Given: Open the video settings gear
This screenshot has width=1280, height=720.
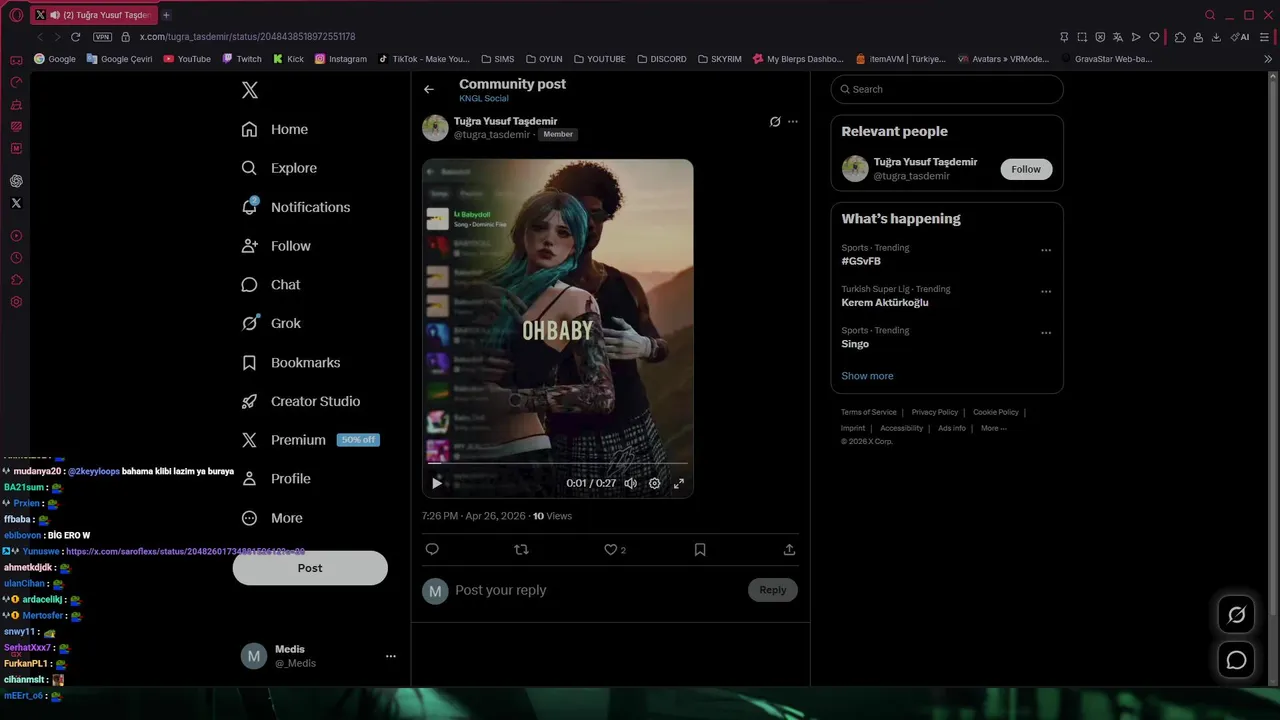Looking at the screenshot, I should [655, 483].
